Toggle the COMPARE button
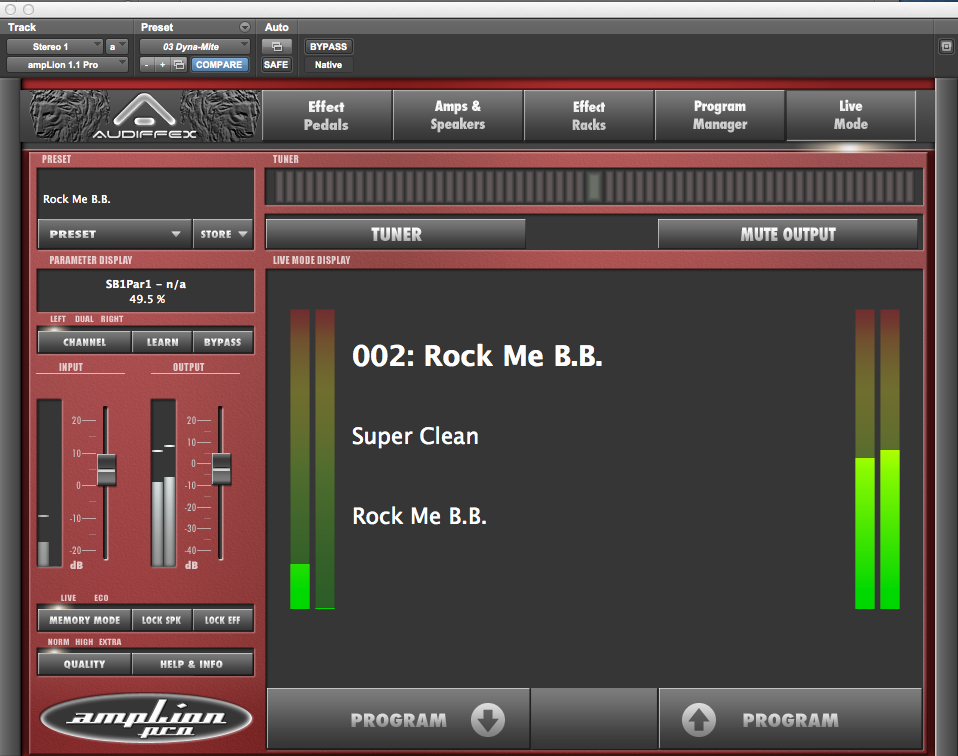This screenshot has height=756, width=958. point(219,65)
